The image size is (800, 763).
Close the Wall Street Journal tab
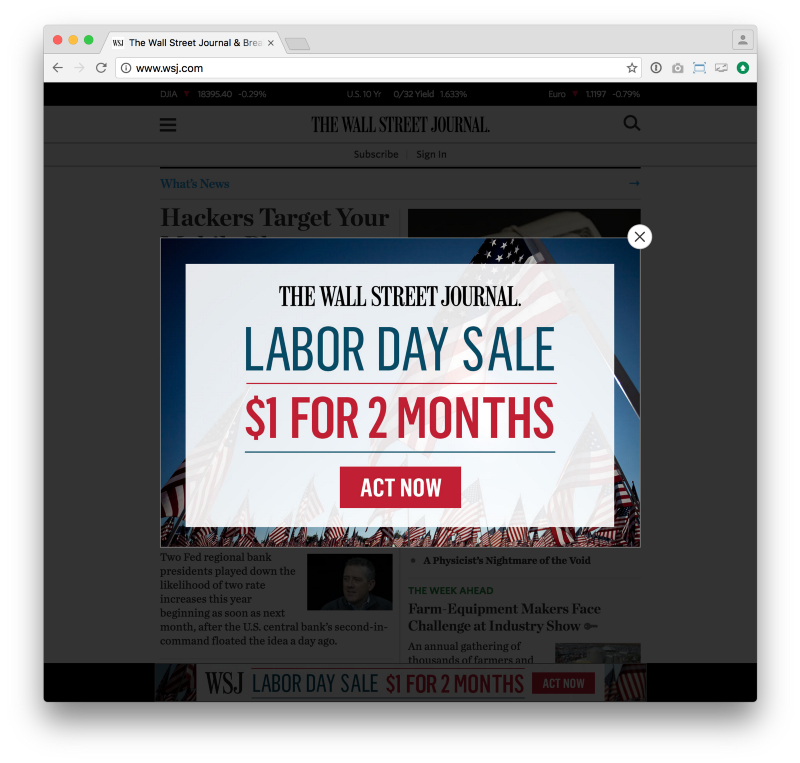(271, 43)
